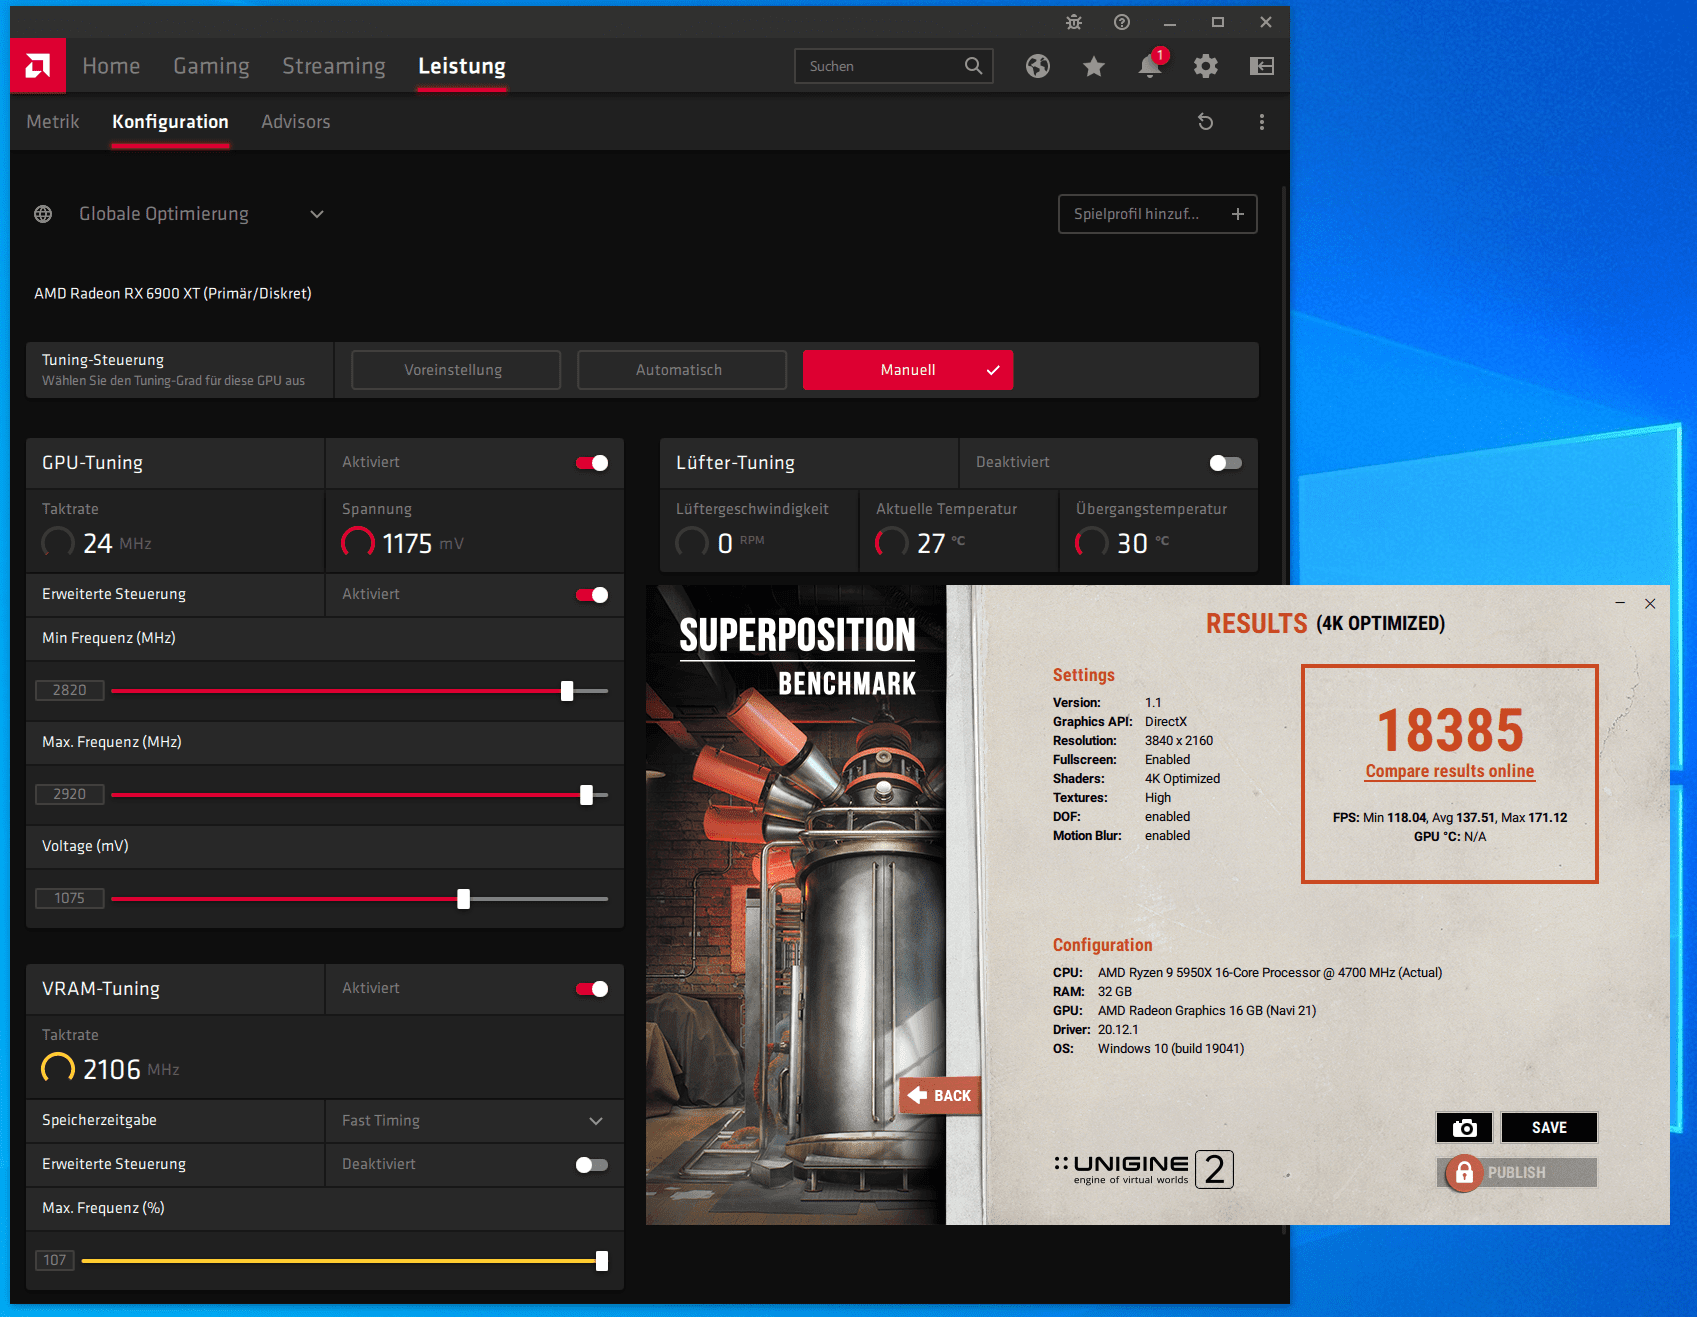Click the globe icon beside Globale Optimierung
This screenshot has width=1697, height=1317.
point(43,214)
